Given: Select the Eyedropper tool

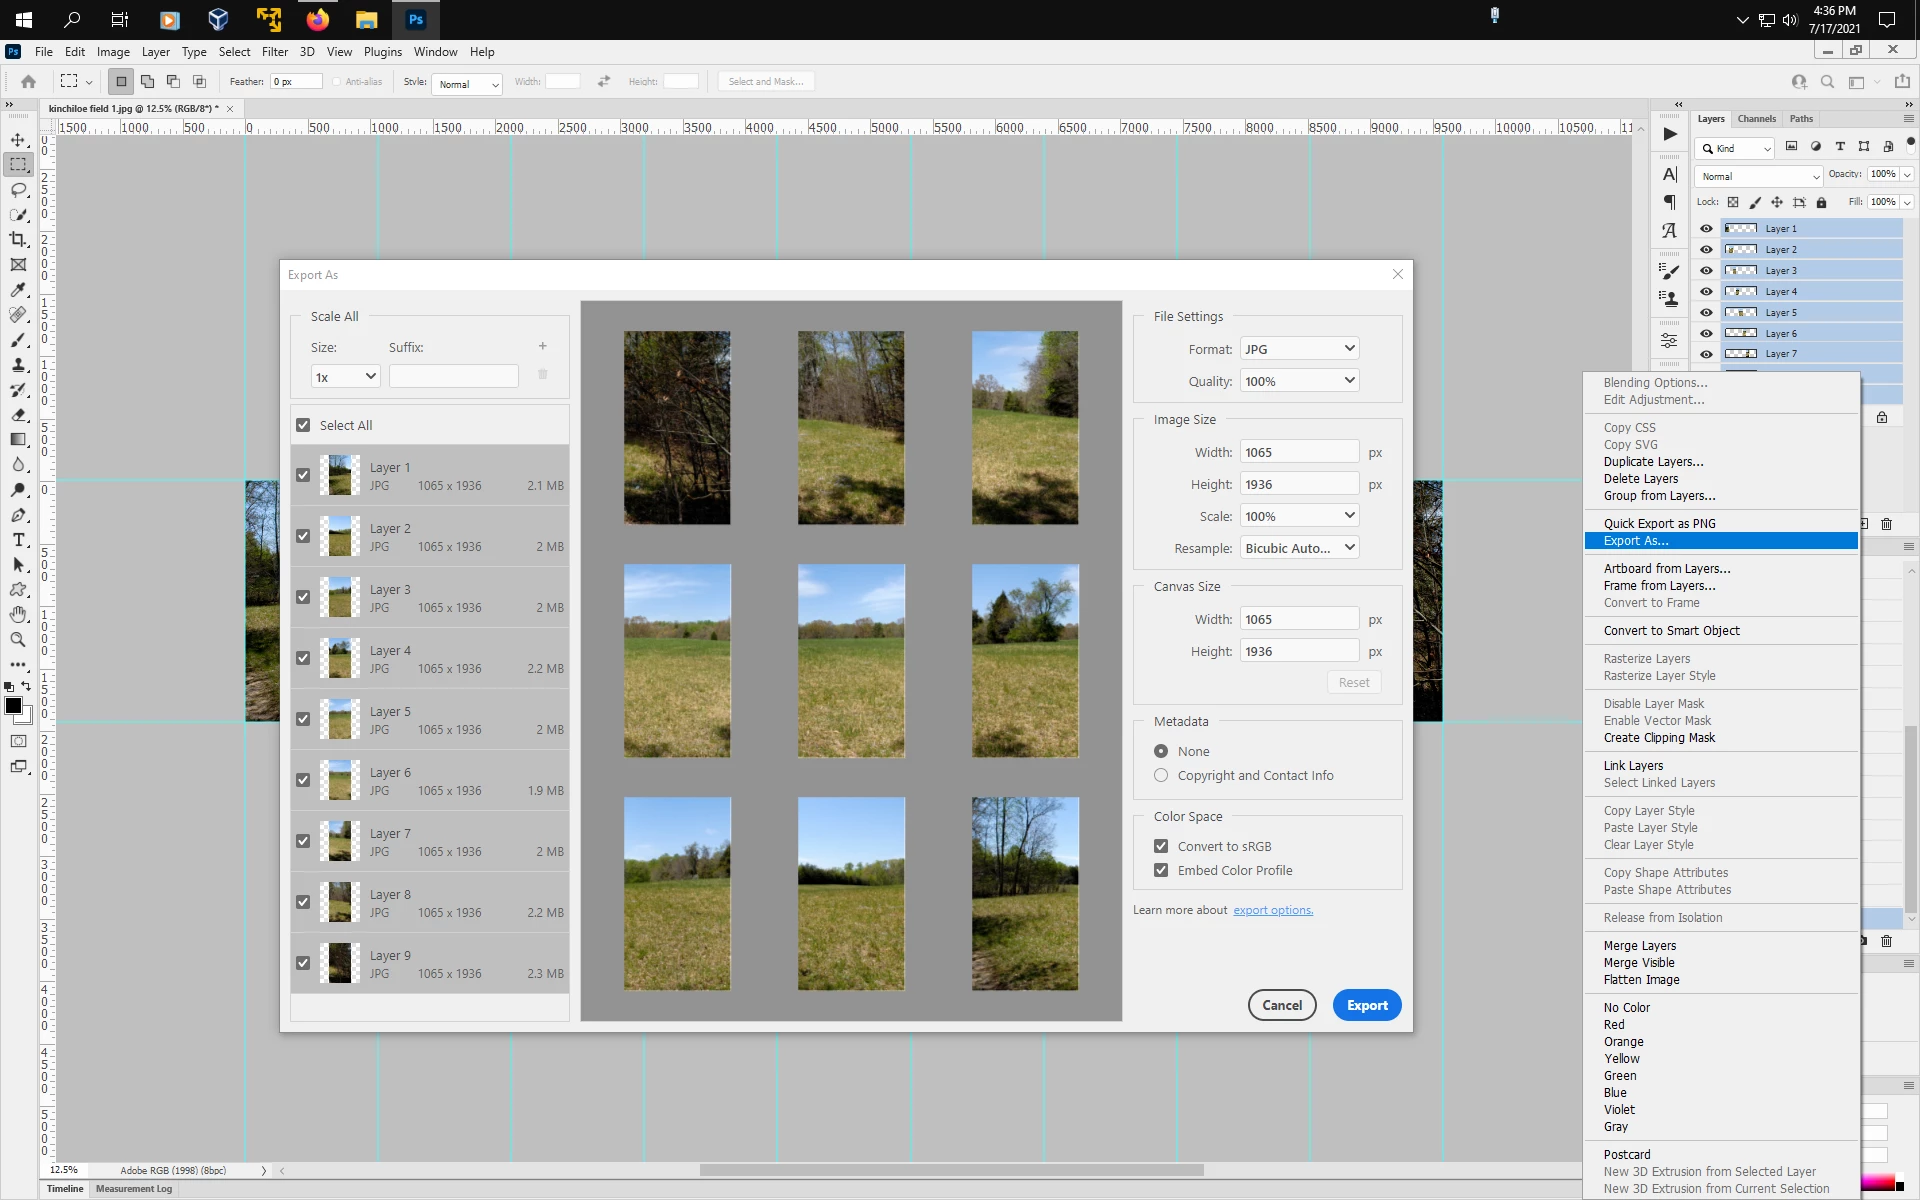Looking at the screenshot, I should pyautogui.click(x=18, y=290).
